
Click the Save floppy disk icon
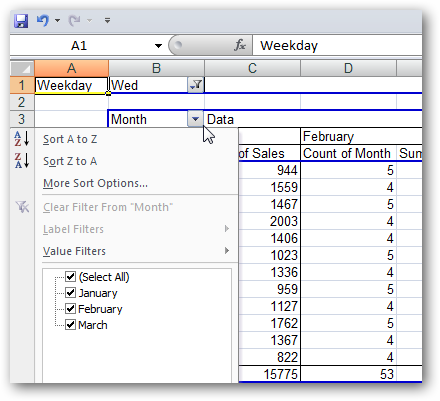[x=21, y=21]
